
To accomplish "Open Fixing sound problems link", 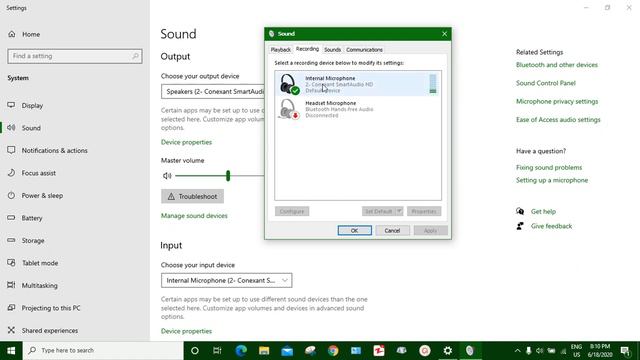I will (x=549, y=168).
